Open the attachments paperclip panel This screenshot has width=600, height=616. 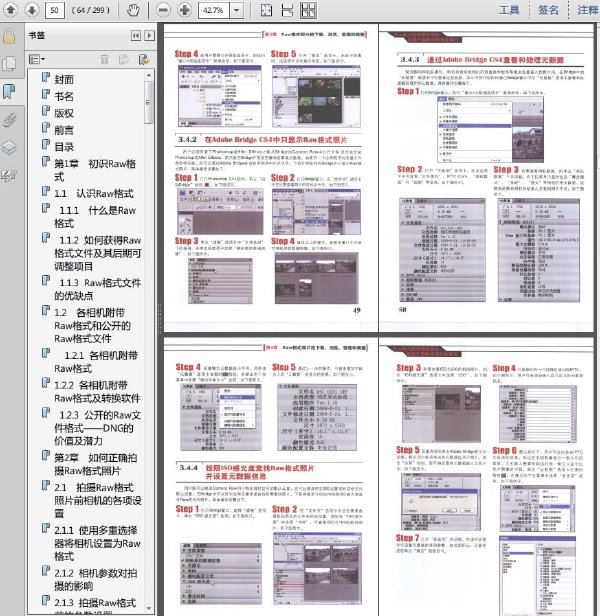[9, 119]
